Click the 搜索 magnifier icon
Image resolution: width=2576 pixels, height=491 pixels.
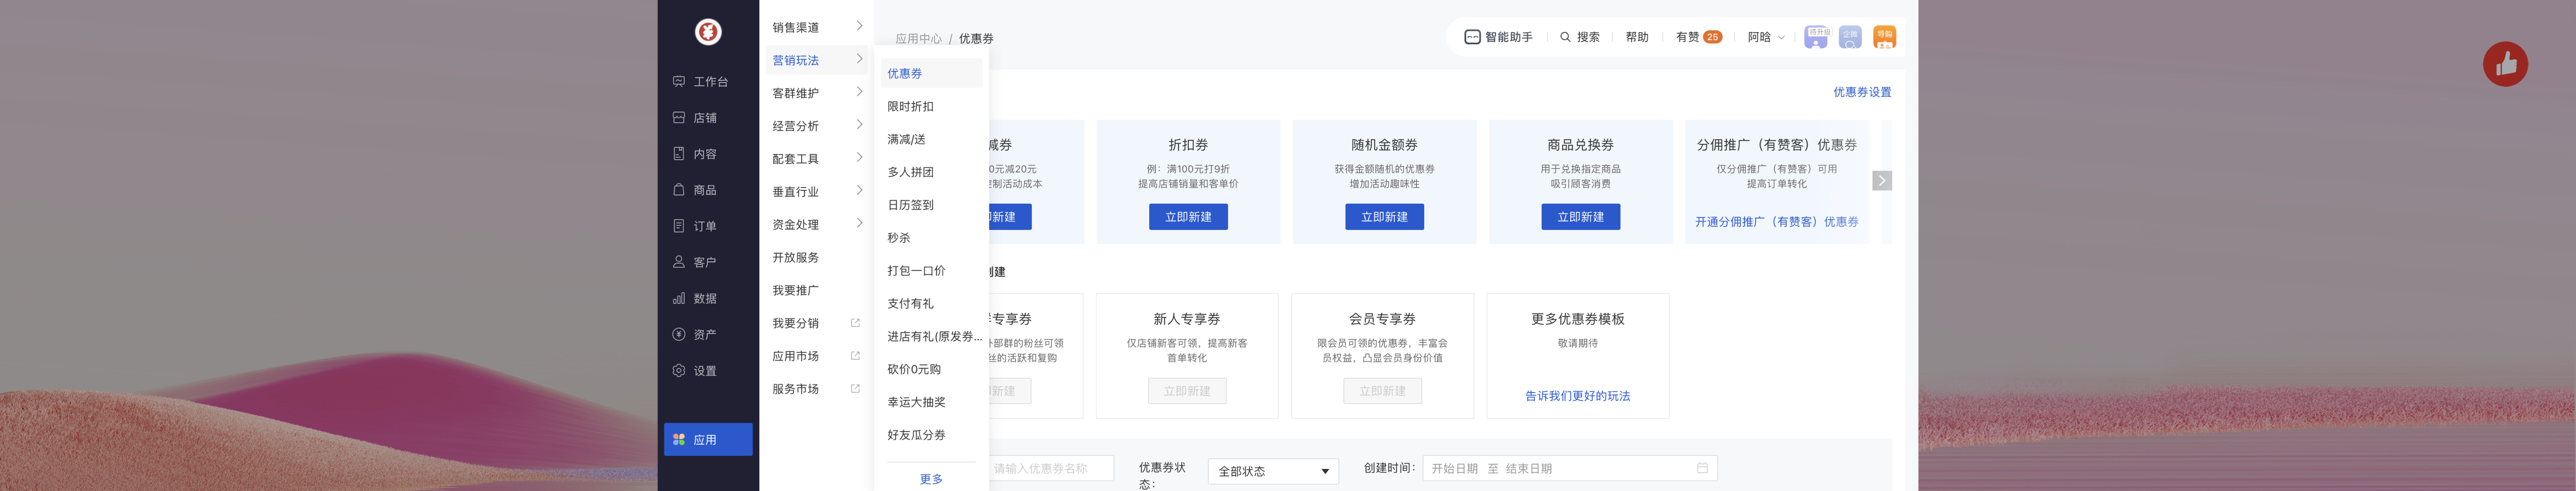(x=1565, y=37)
